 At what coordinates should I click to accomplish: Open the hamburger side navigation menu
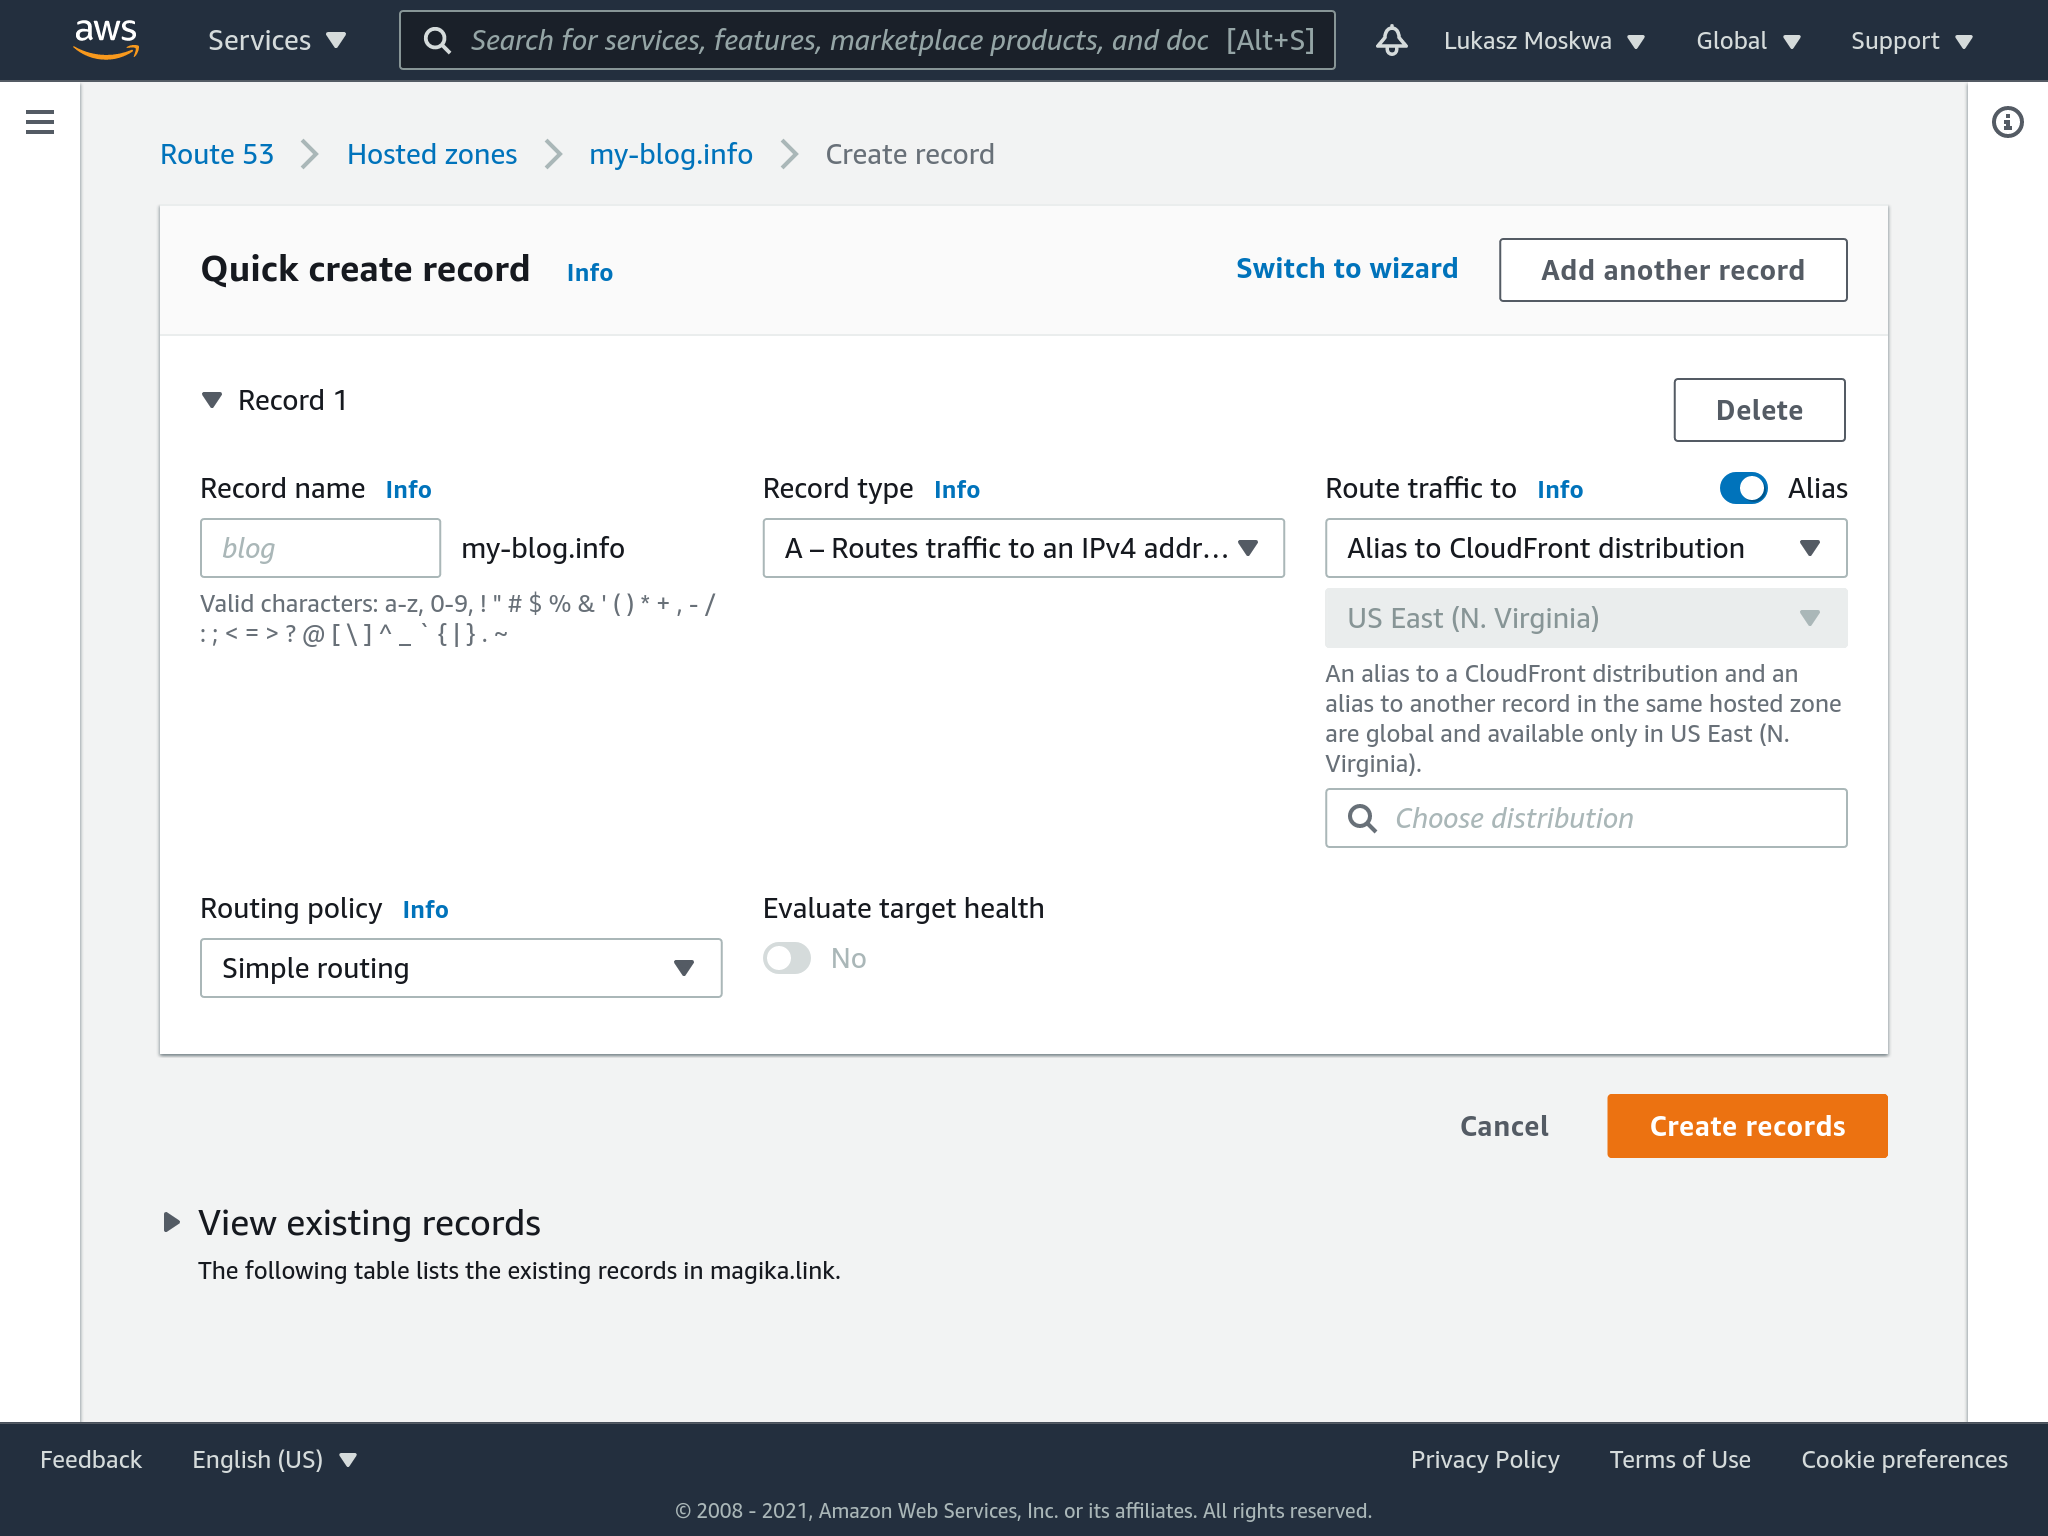point(40,122)
